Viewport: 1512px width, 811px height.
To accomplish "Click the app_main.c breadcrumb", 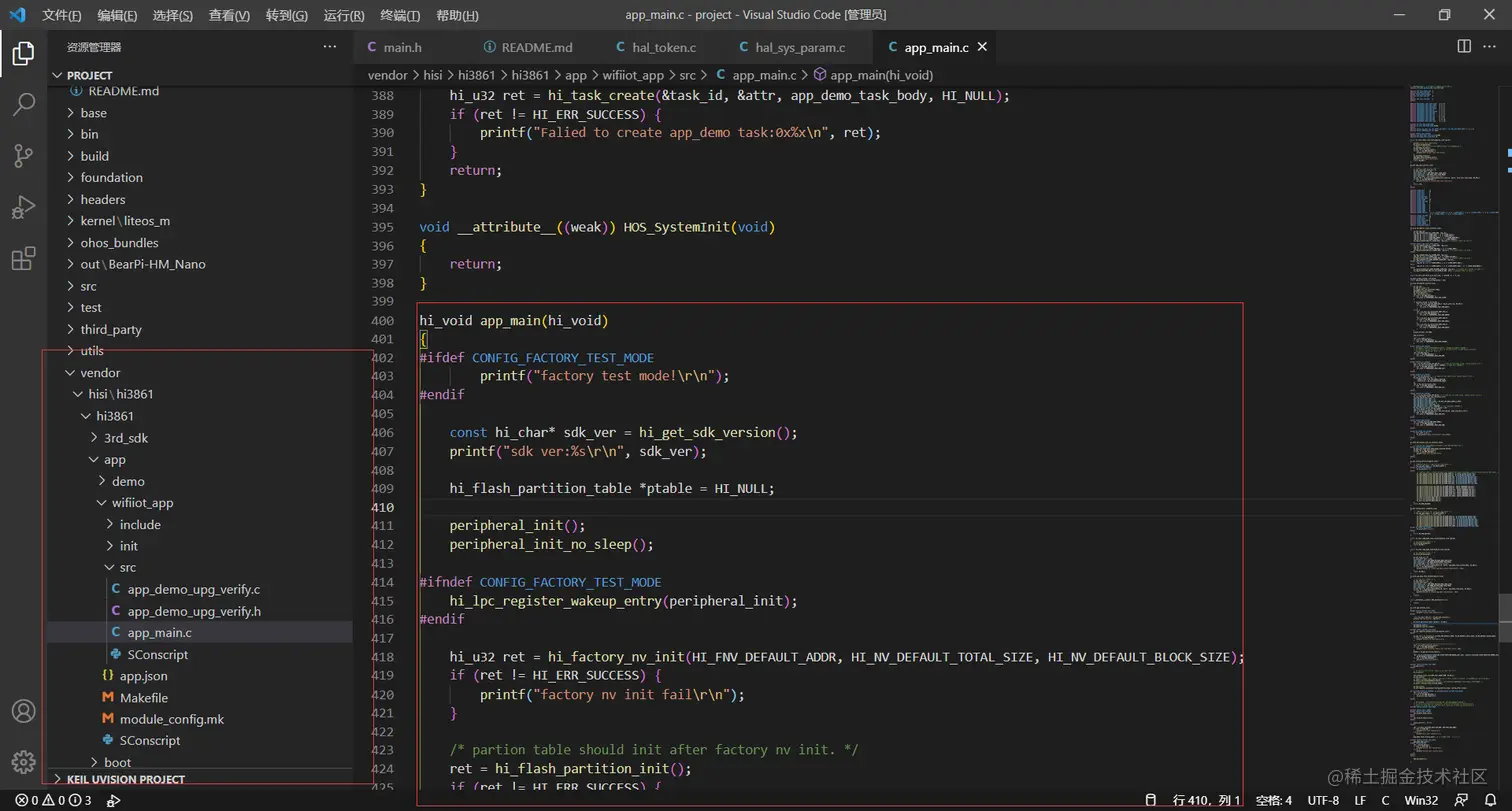I will (756, 75).
